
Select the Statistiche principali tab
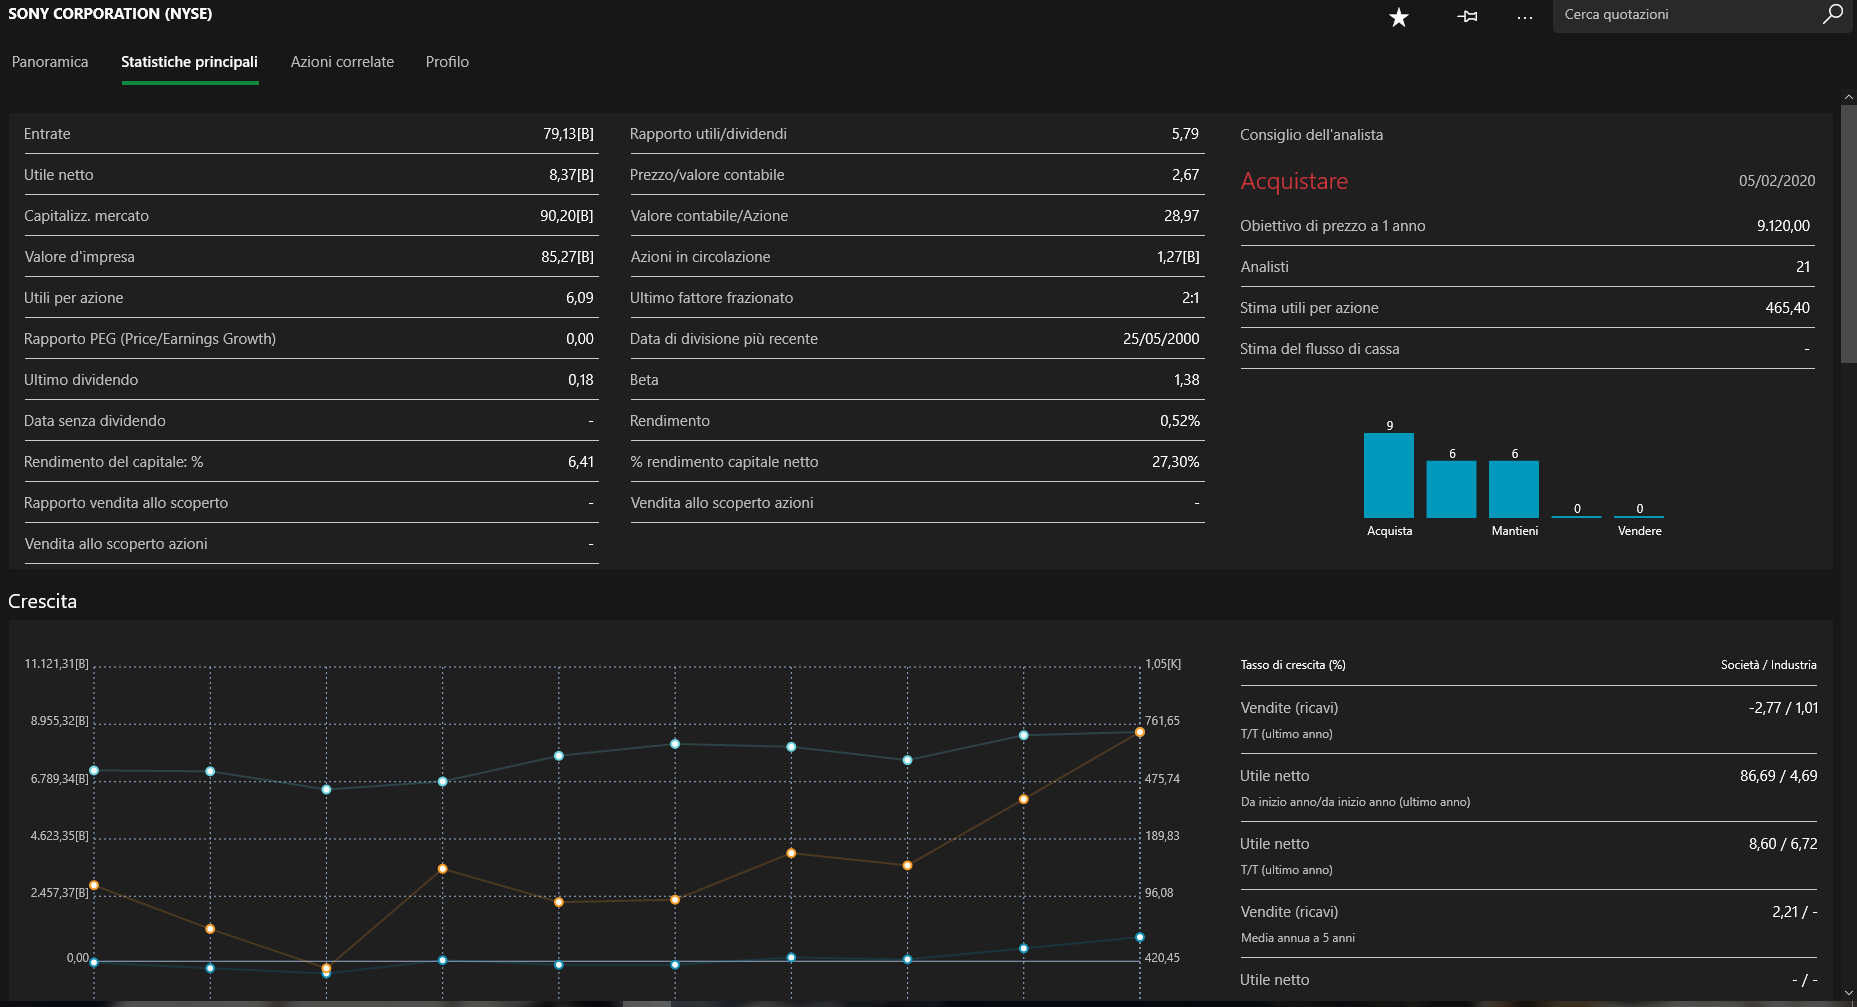(189, 62)
